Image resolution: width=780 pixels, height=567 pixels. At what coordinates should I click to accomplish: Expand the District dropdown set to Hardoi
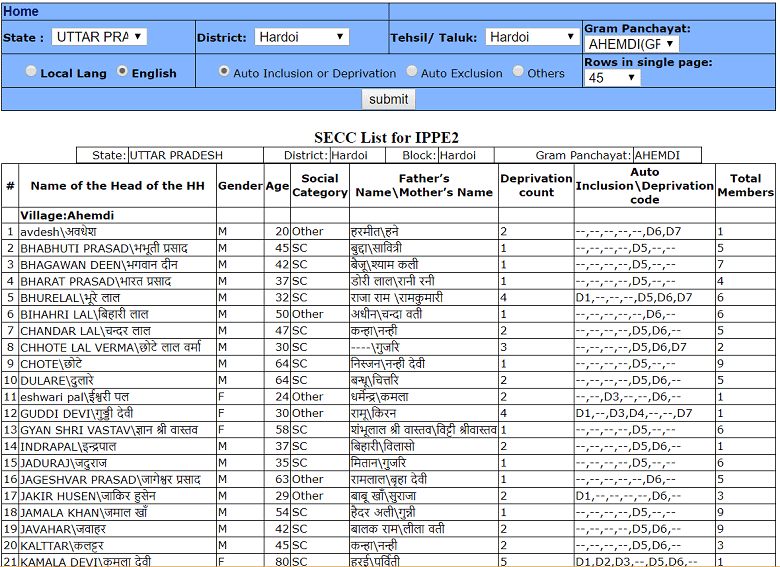point(301,37)
